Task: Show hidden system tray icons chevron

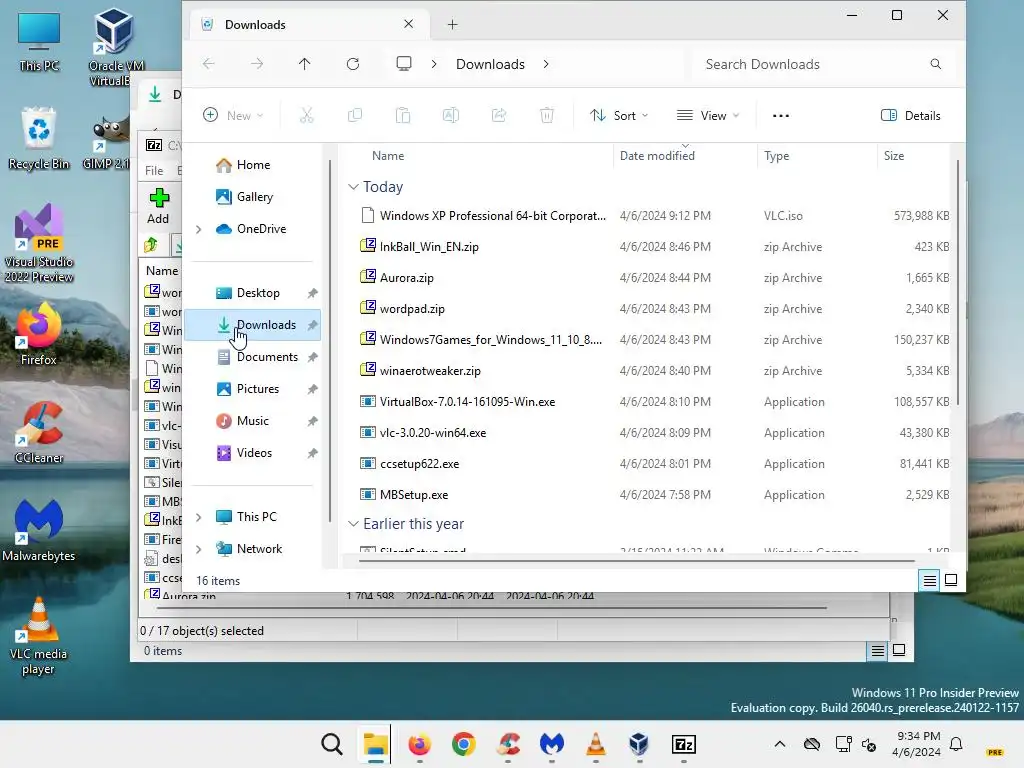Action: point(780,744)
